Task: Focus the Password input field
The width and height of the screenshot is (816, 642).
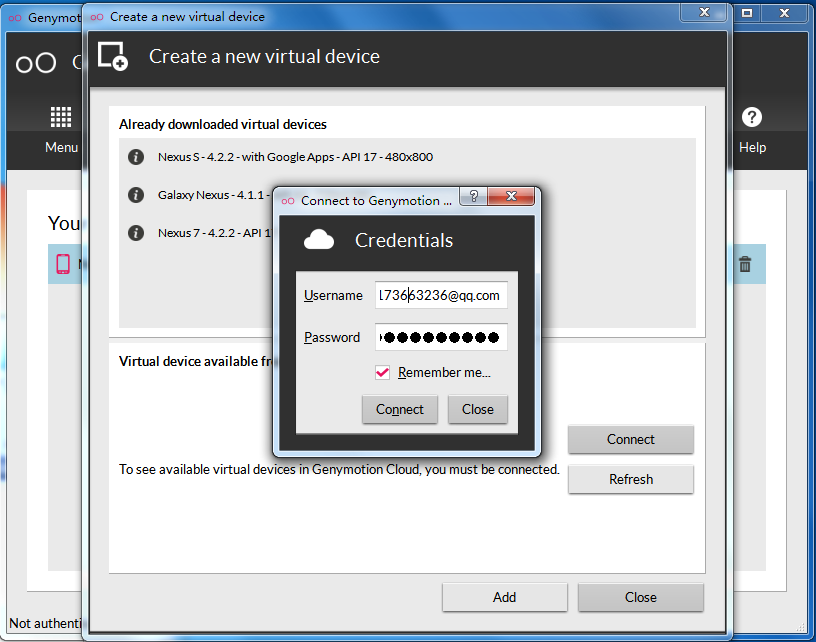Action: (441, 337)
